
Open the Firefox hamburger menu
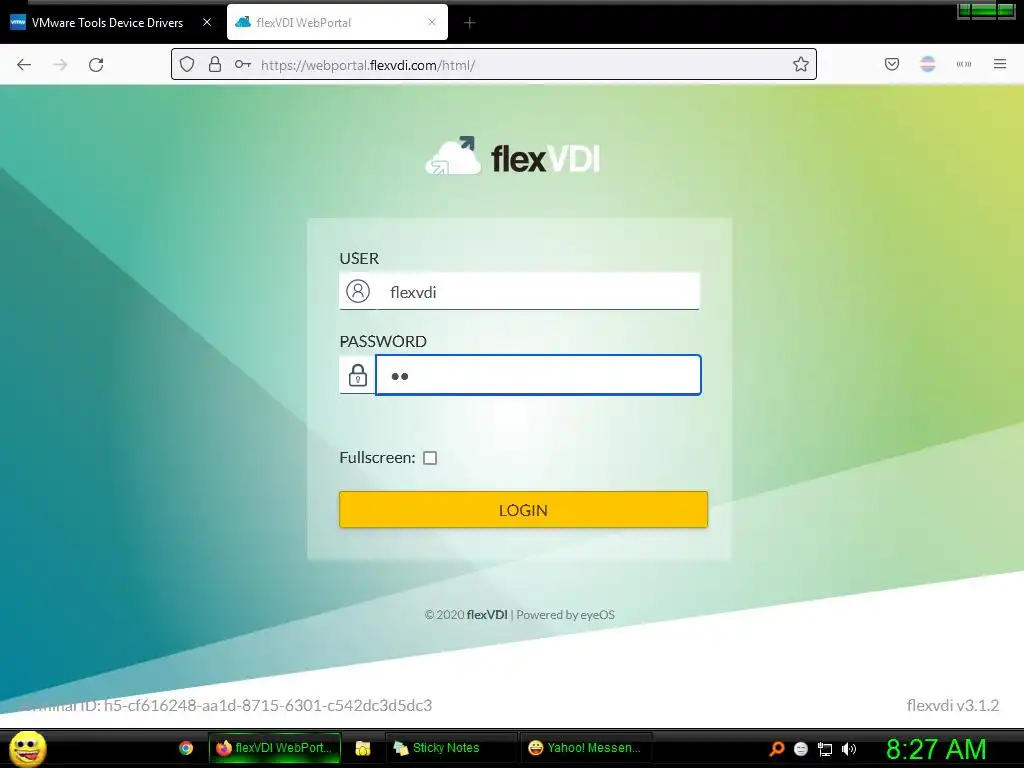[1000, 64]
